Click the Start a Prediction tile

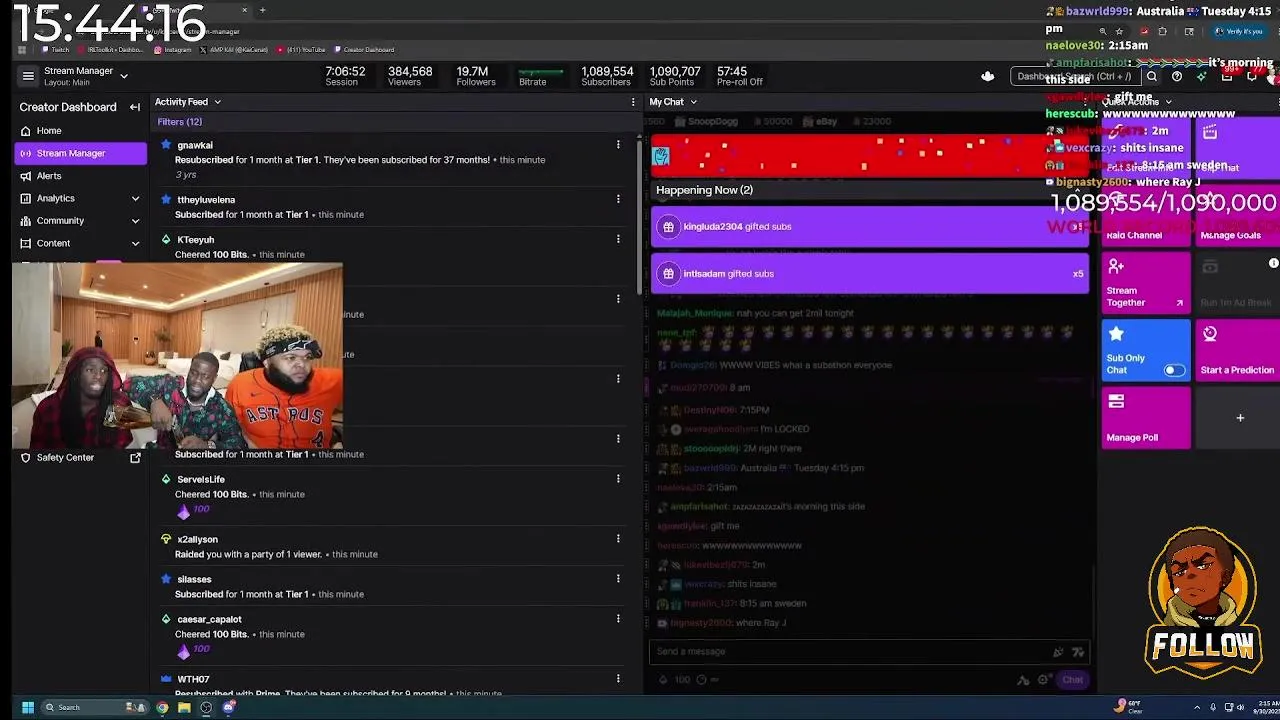(x=1236, y=350)
